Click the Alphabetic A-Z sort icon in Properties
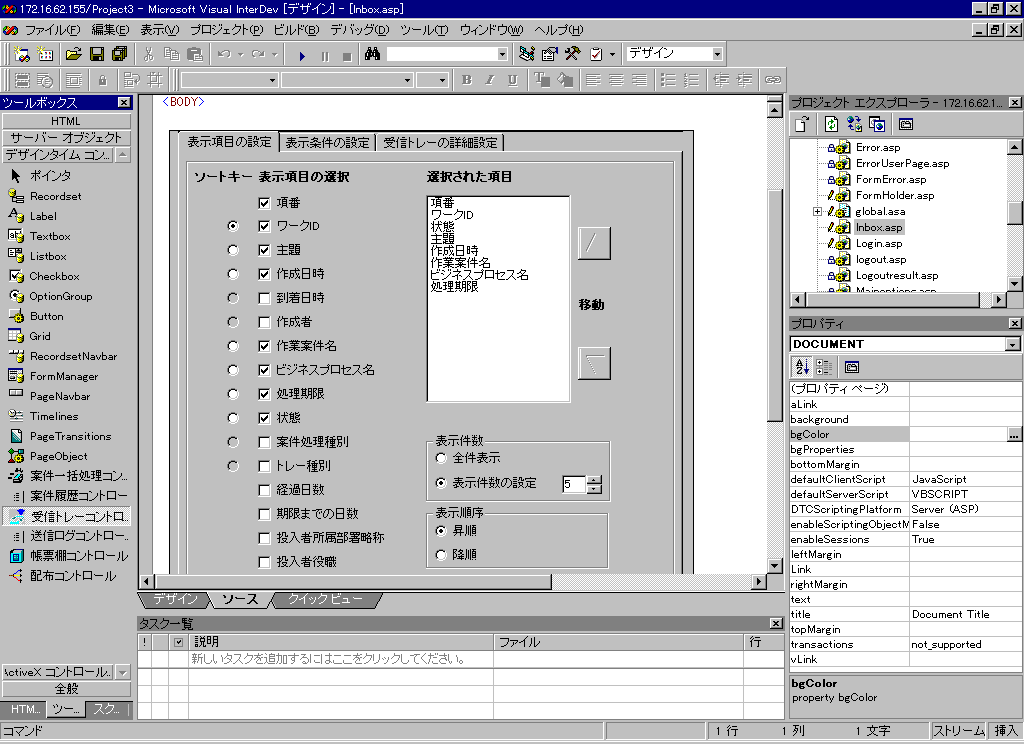Viewport: 1024px width, 744px height. [x=802, y=367]
